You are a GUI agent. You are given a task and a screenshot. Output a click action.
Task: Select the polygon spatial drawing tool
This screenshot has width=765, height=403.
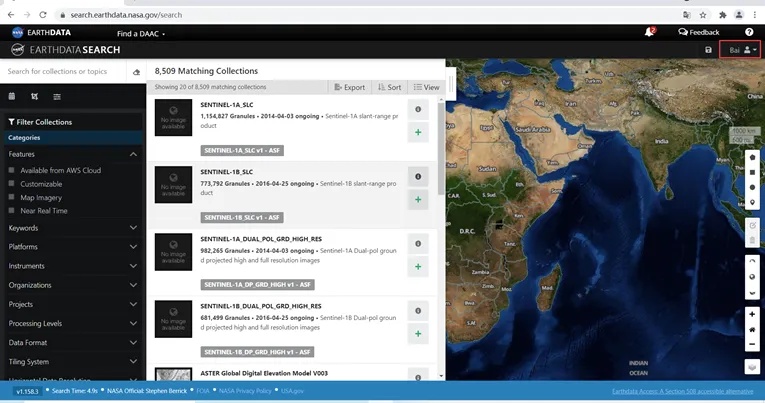(x=752, y=158)
